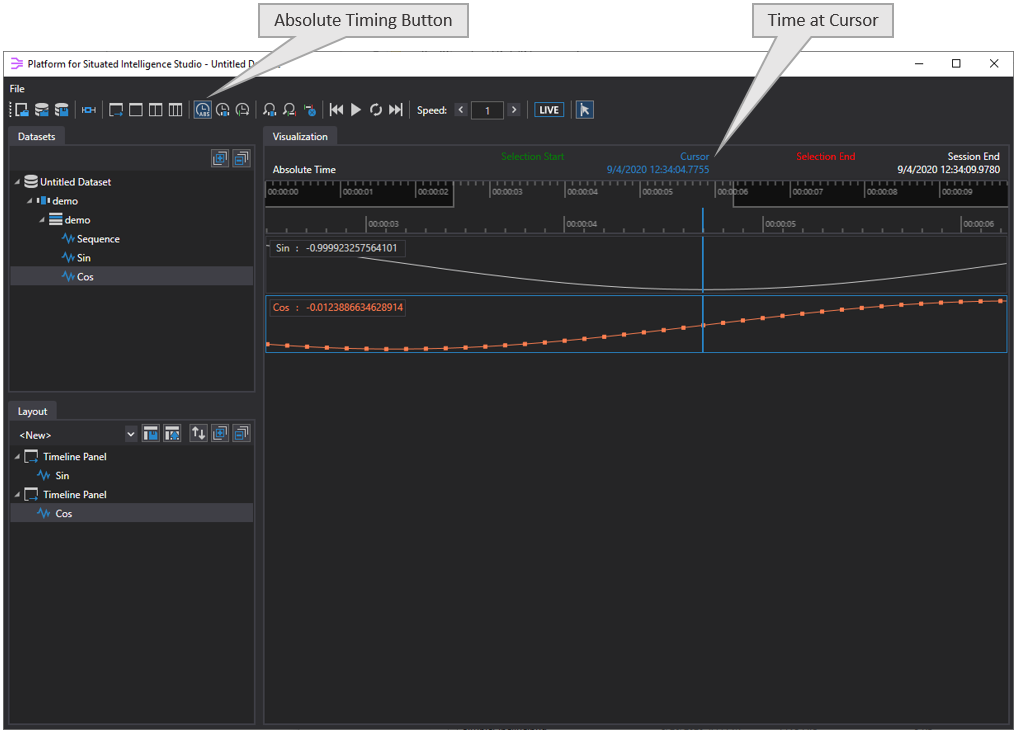Viewport: 1018px width, 734px height.
Task: Toggle repeat playback mode
Action: 376,110
